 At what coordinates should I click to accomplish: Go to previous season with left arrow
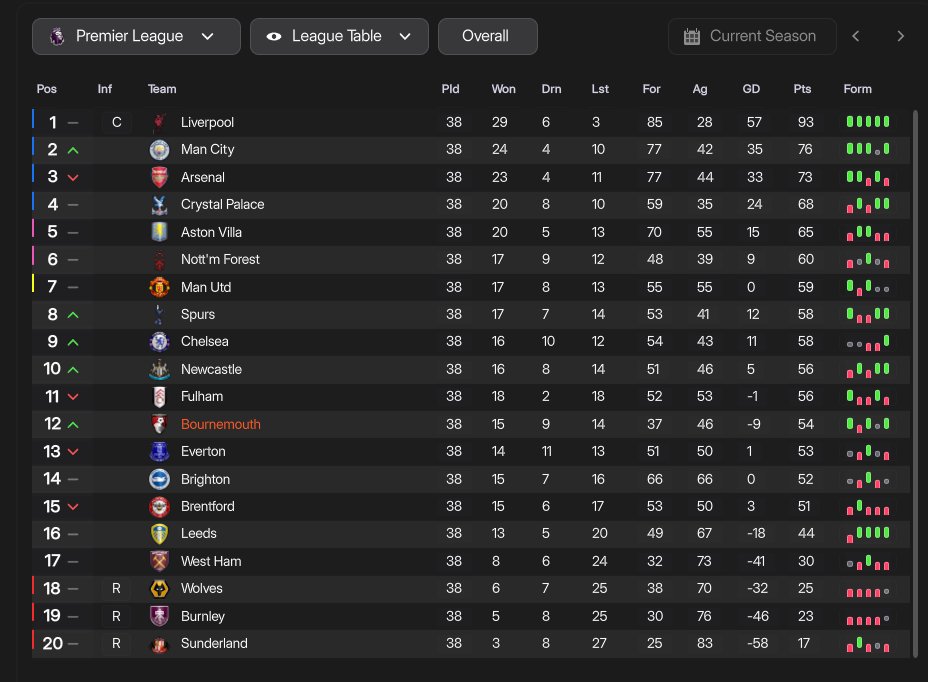856,37
